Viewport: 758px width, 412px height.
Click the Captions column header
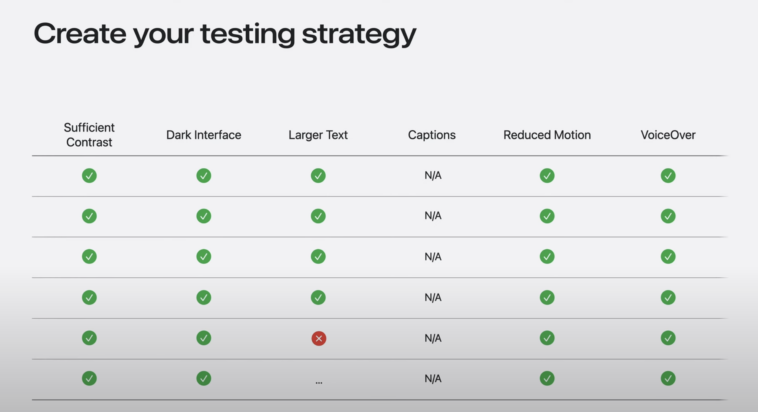(x=433, y=135)
